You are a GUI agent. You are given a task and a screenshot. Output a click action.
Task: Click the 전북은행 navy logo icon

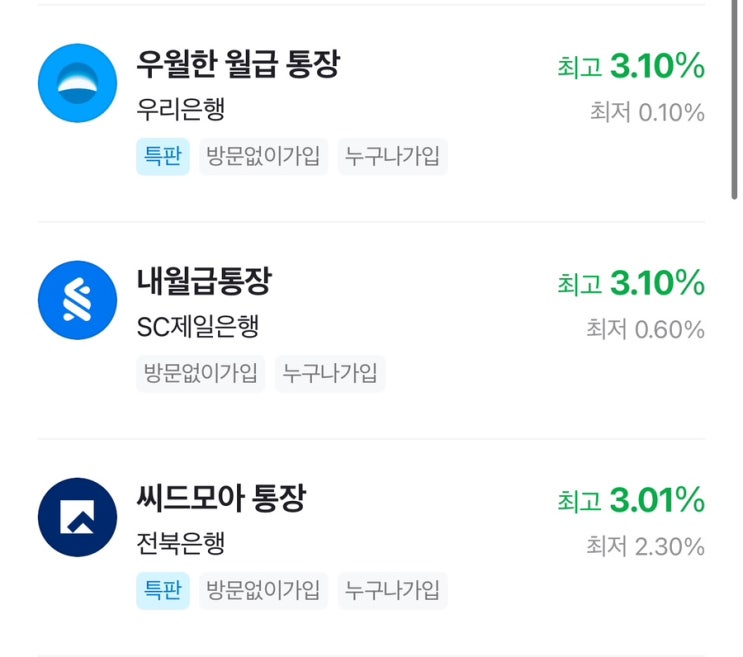[77, 517]
